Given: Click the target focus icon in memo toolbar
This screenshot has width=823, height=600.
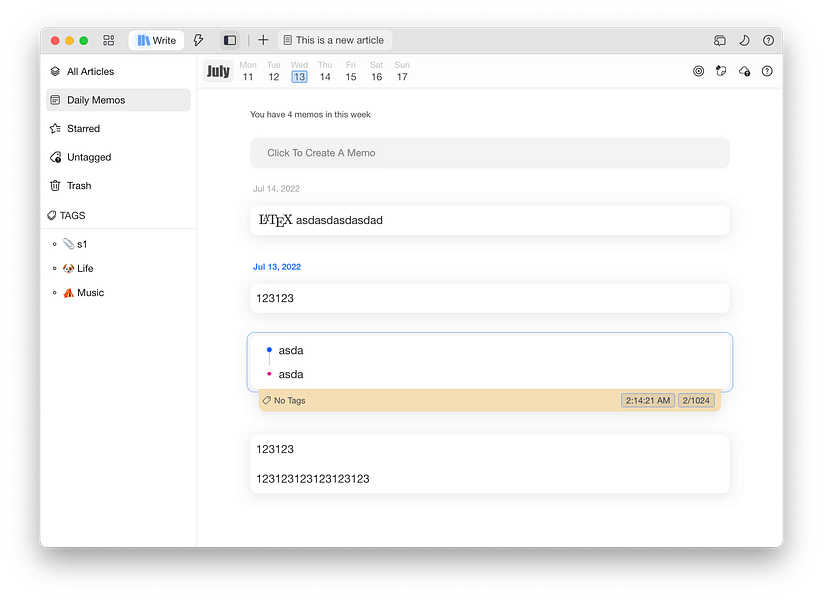Looking at the screenshot, I should [x=698, y=71].
